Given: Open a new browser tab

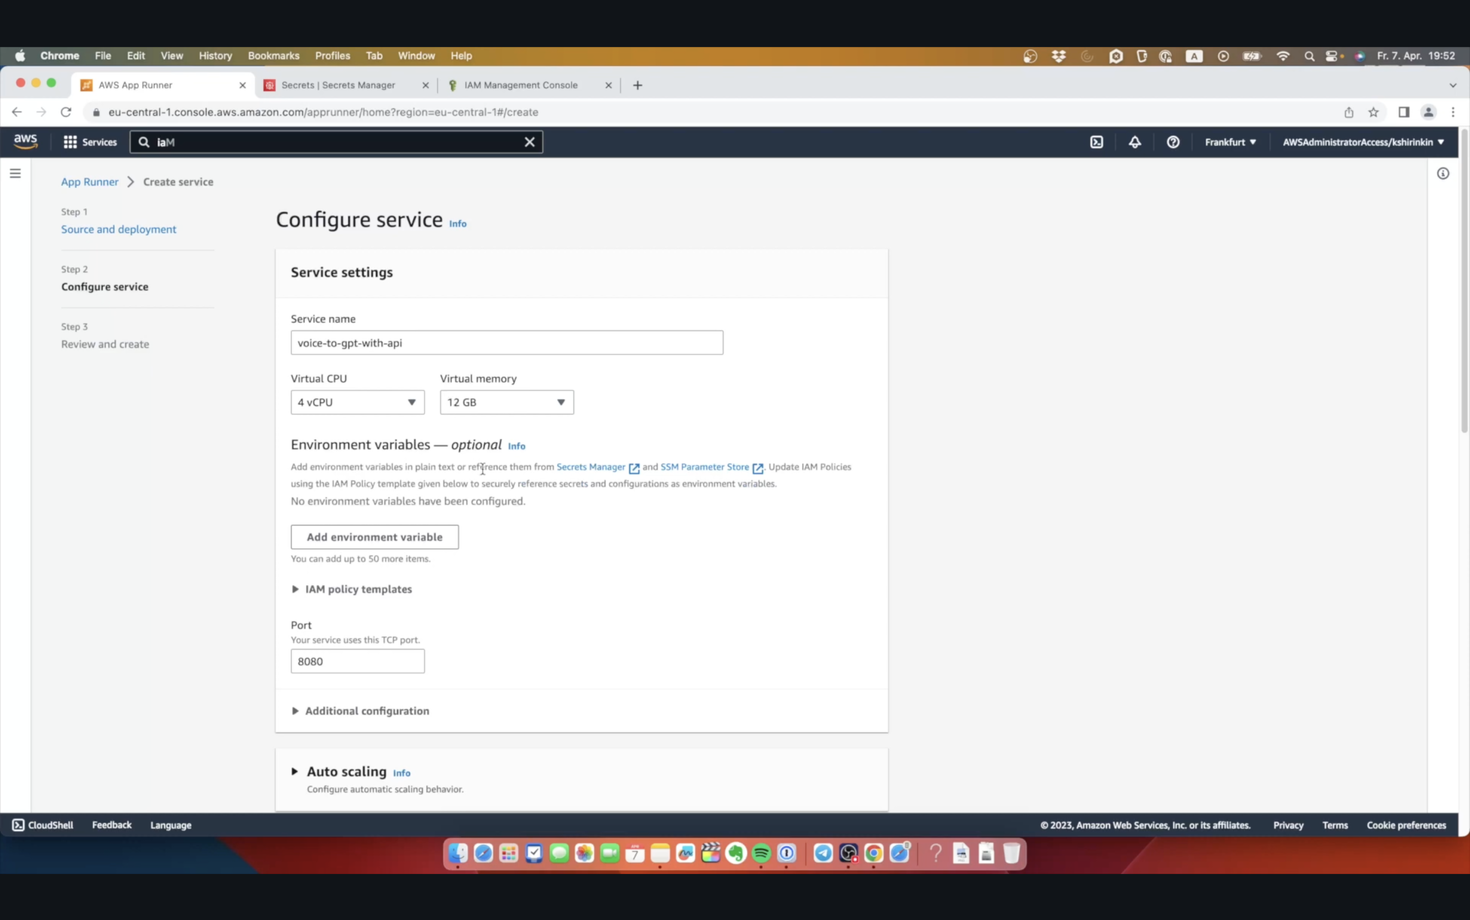Looking at the screenshot, I should click(637, 85).
